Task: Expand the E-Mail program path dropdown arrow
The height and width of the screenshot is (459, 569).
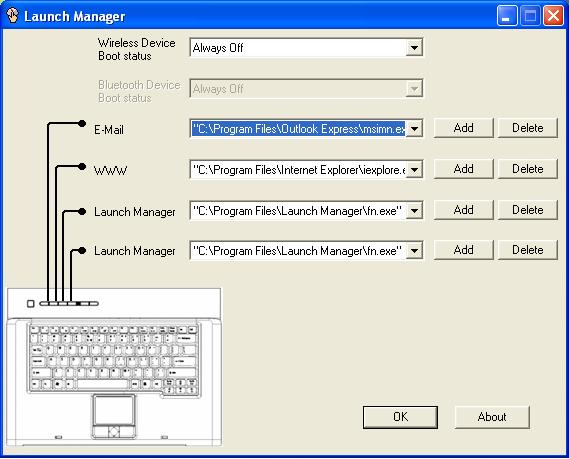Action: click(x=414, y=129)
